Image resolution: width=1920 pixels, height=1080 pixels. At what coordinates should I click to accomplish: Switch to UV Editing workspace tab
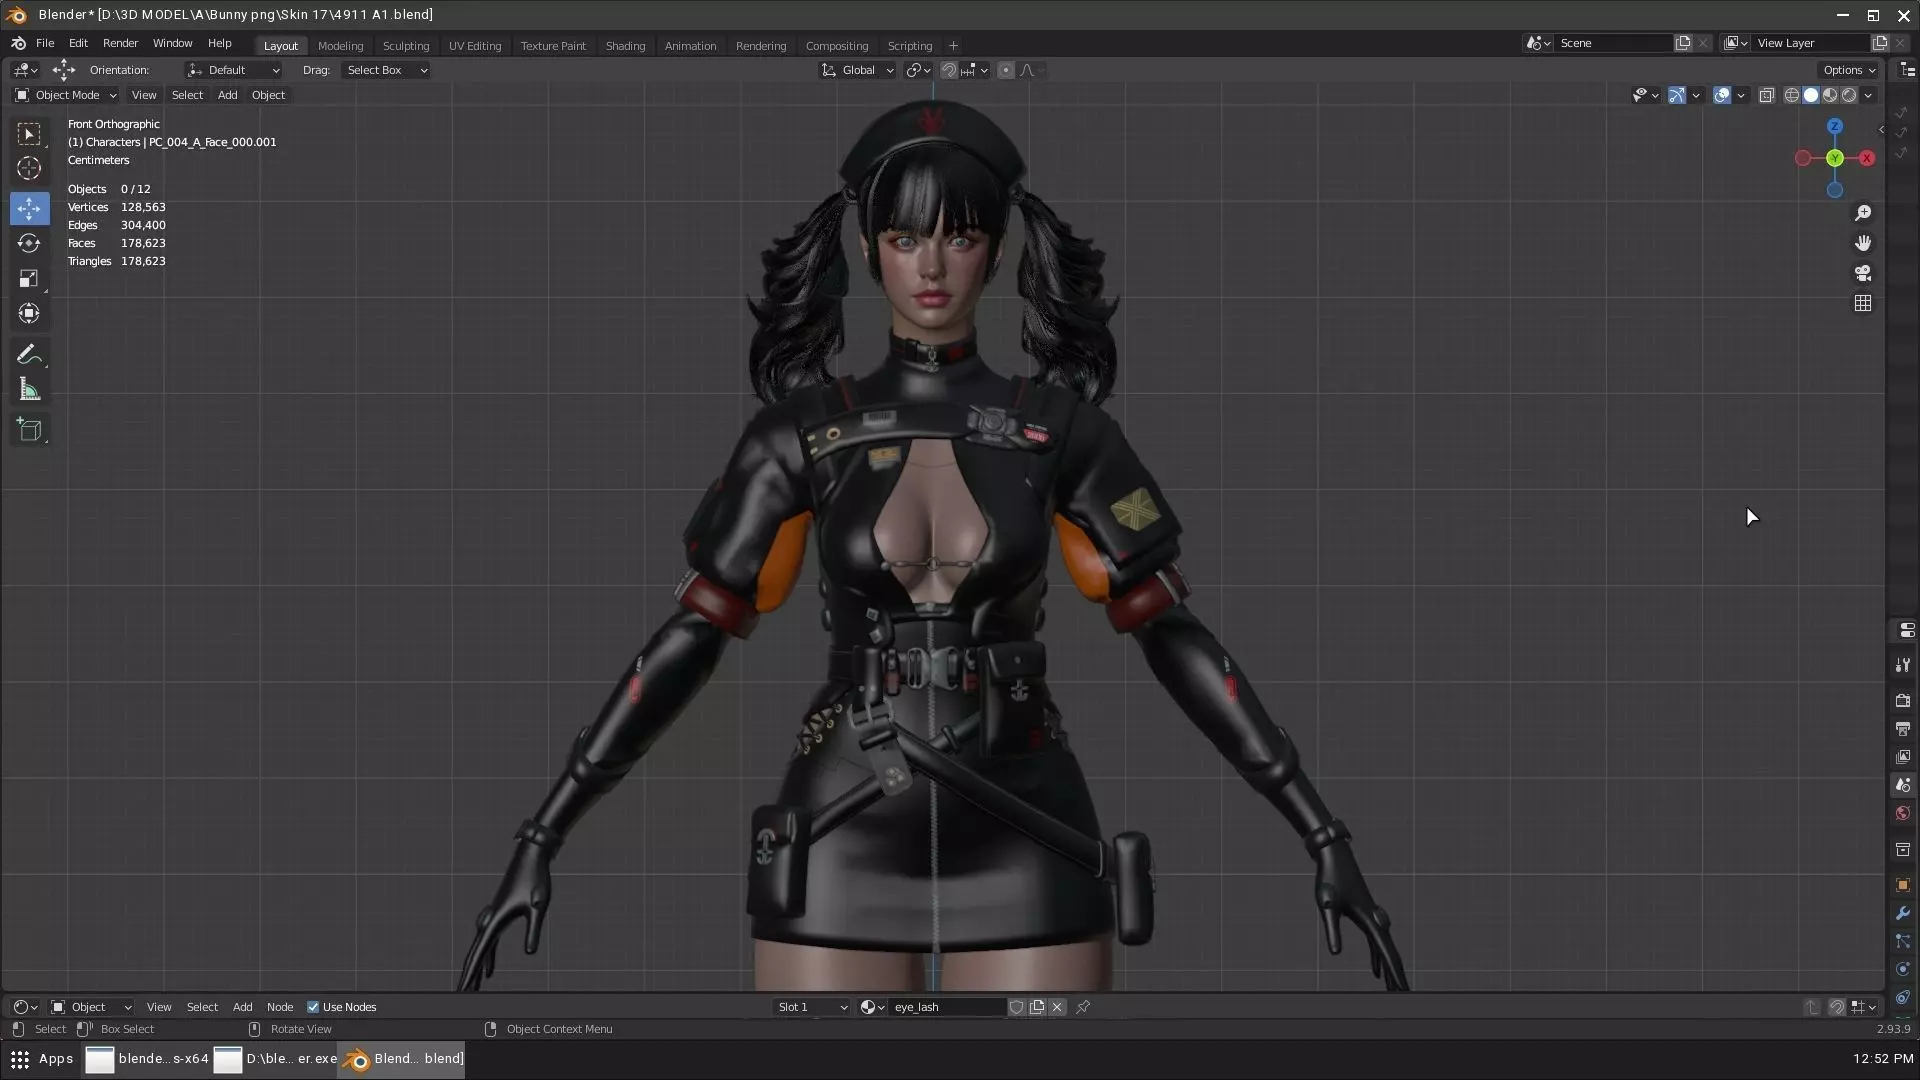[475, 46]
